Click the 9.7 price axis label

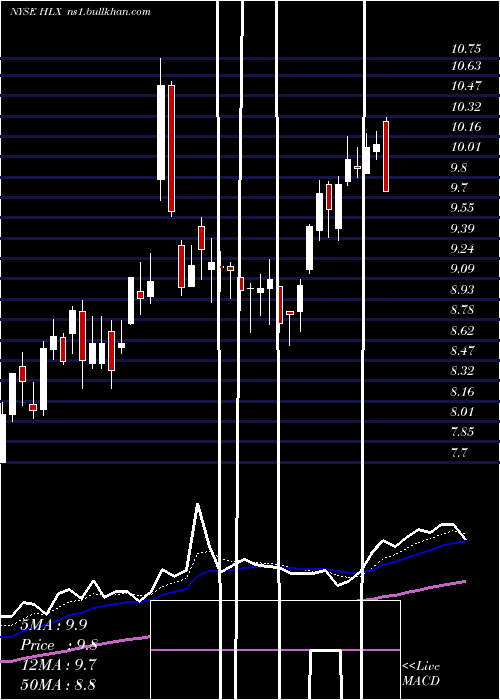pos(459,188)
